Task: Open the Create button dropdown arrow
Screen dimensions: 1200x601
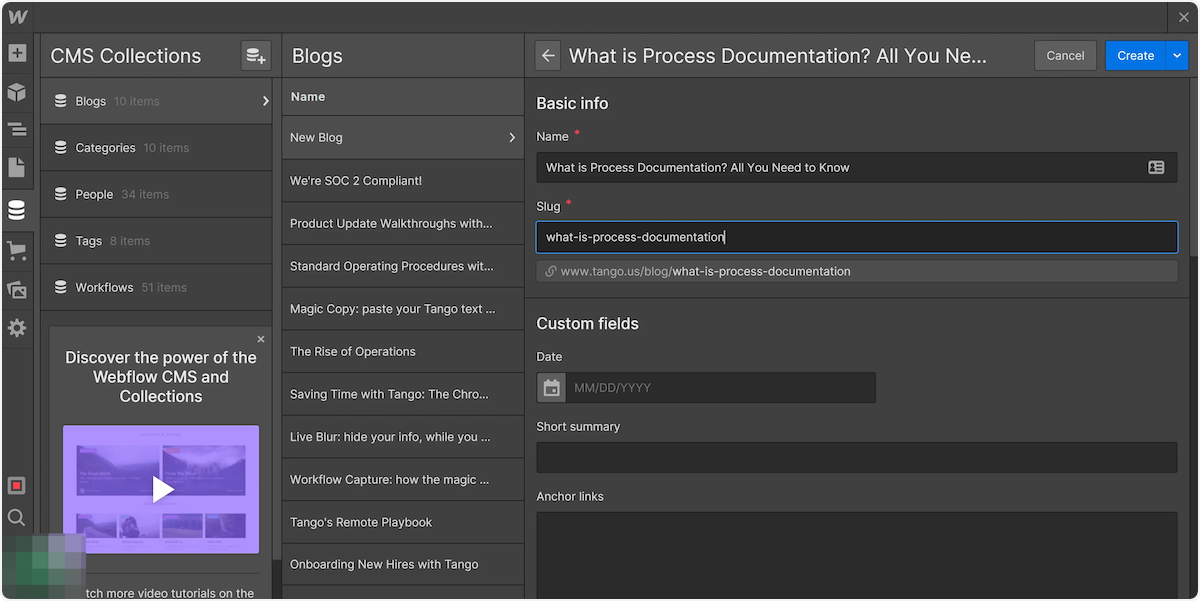Action: coord(1177,56)
